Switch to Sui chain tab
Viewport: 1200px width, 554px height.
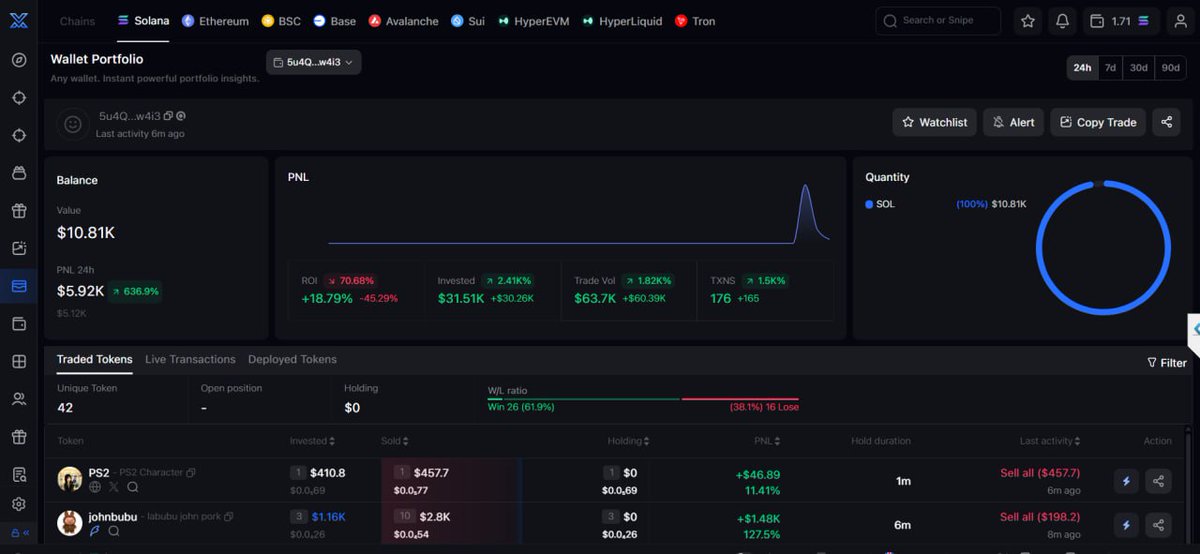[x=467, y=21]
